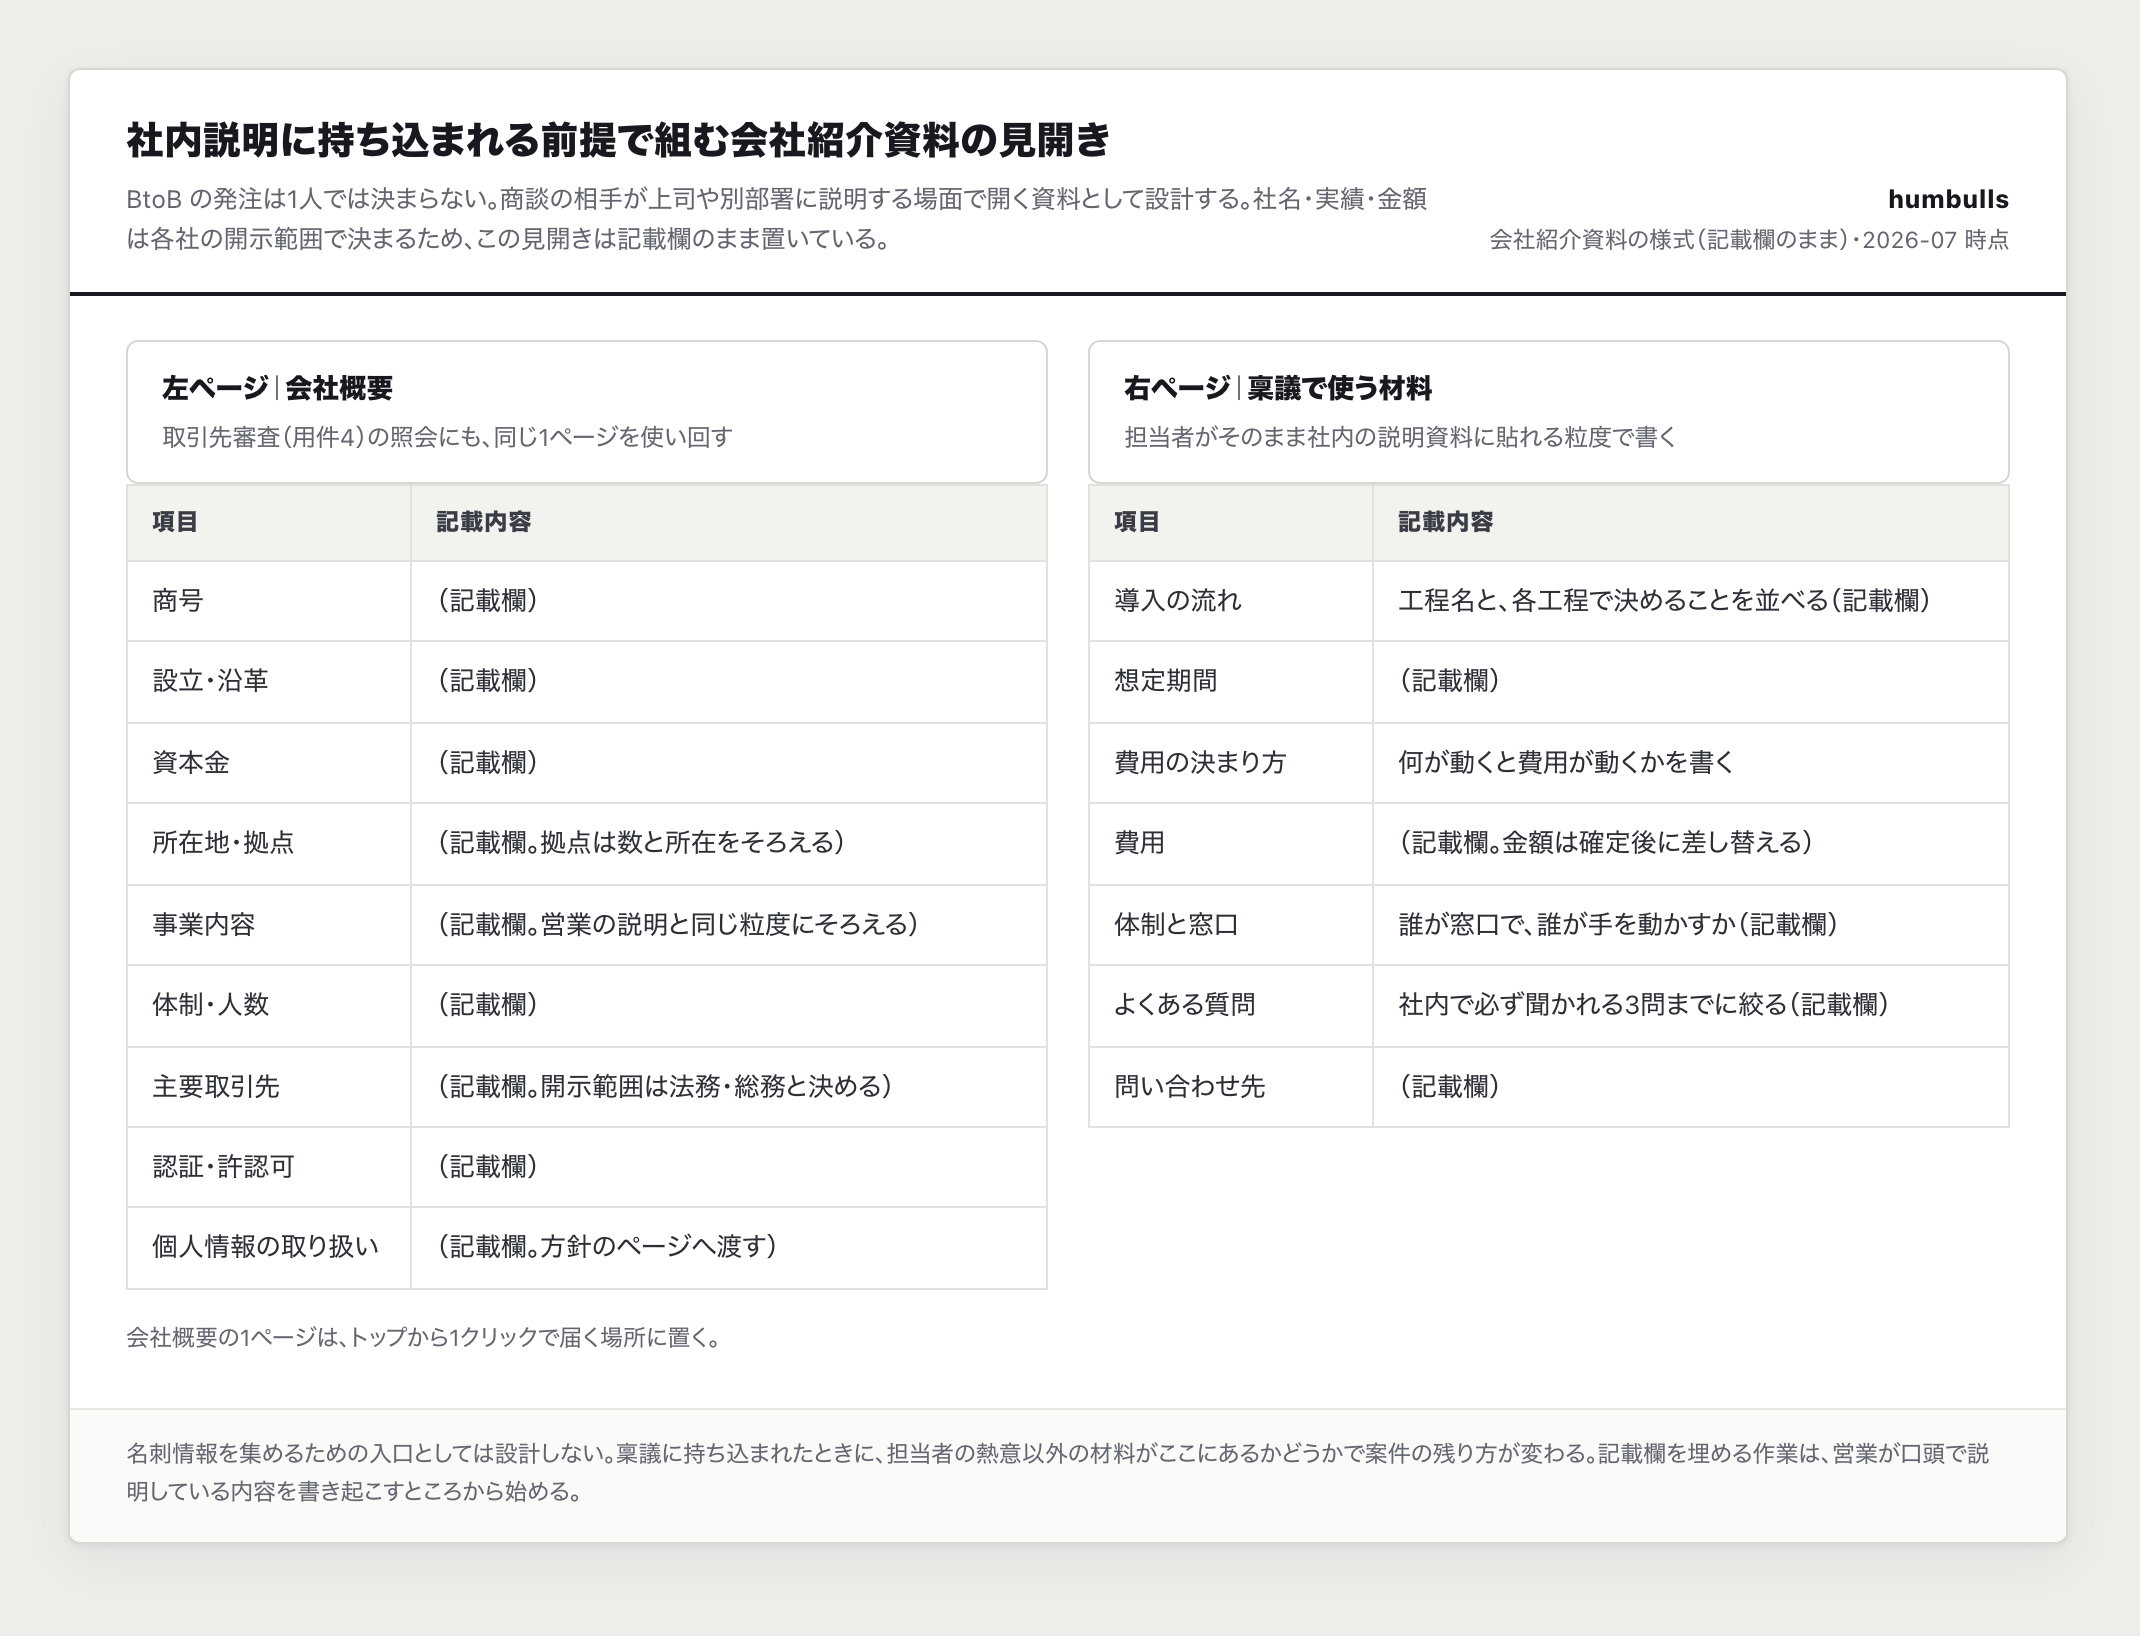Click the 右ページ 稟議で使う材料 heading
Viewport: 2140px width, 1636px height.
(1278, 388)
